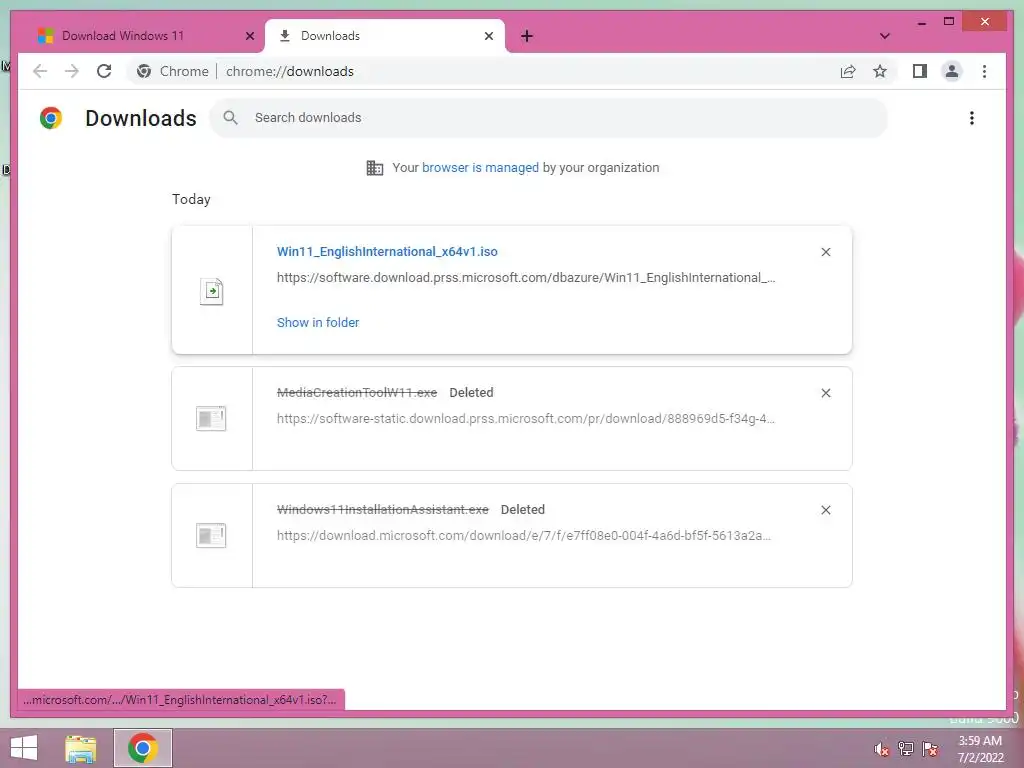Open Chrome's three-dot main menu
This screenshot has height=768, width=1024.
[984, 71]
